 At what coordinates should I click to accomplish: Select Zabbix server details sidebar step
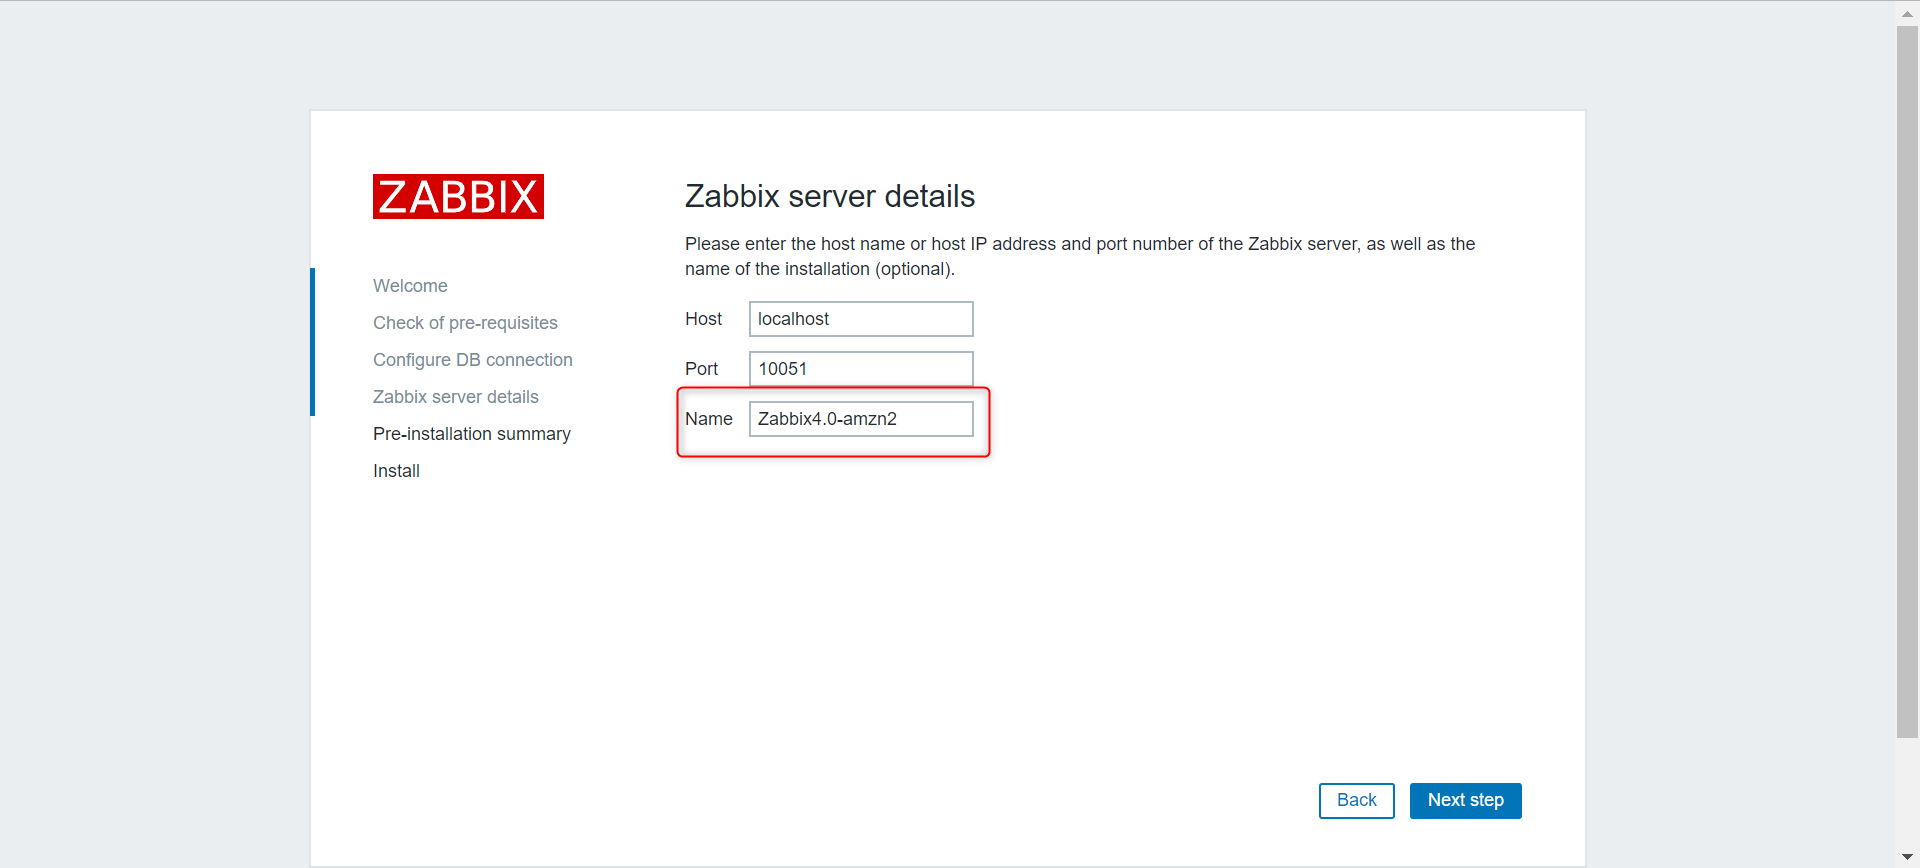point(456,397)
